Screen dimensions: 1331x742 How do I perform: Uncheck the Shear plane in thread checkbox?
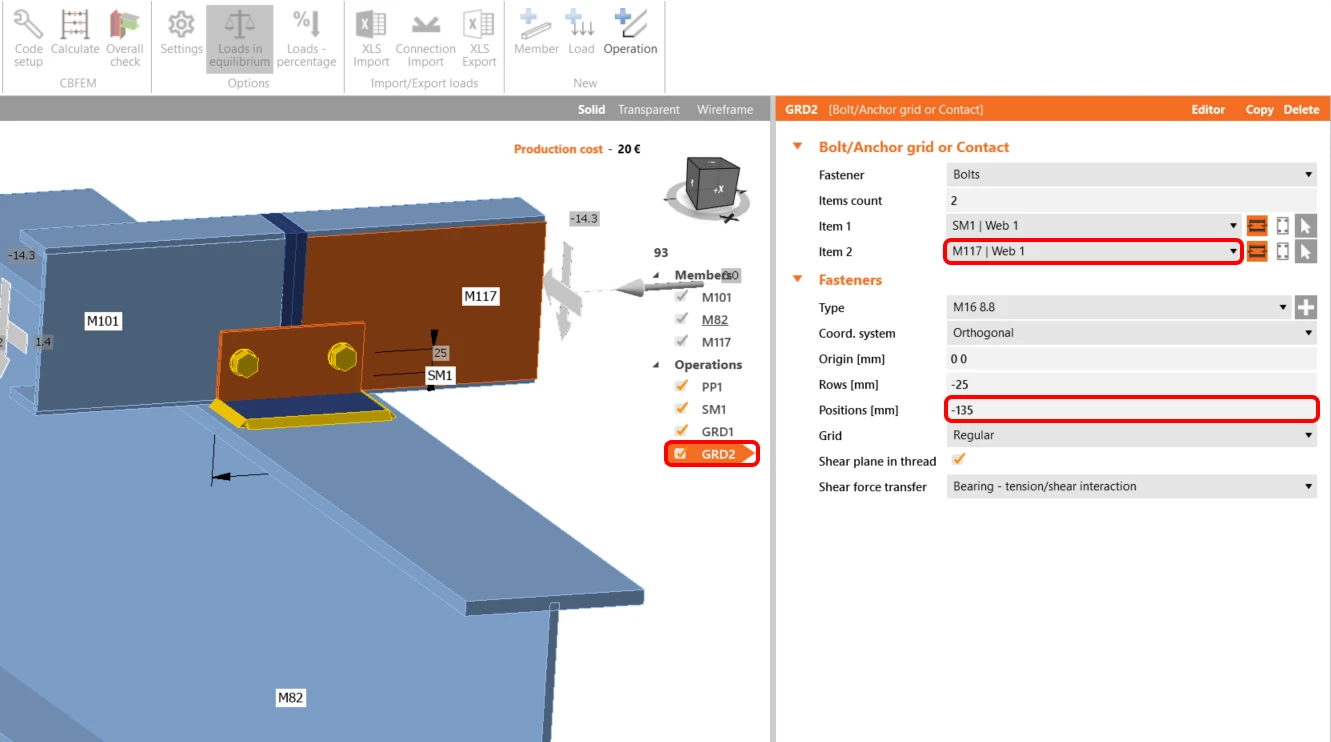959,460
